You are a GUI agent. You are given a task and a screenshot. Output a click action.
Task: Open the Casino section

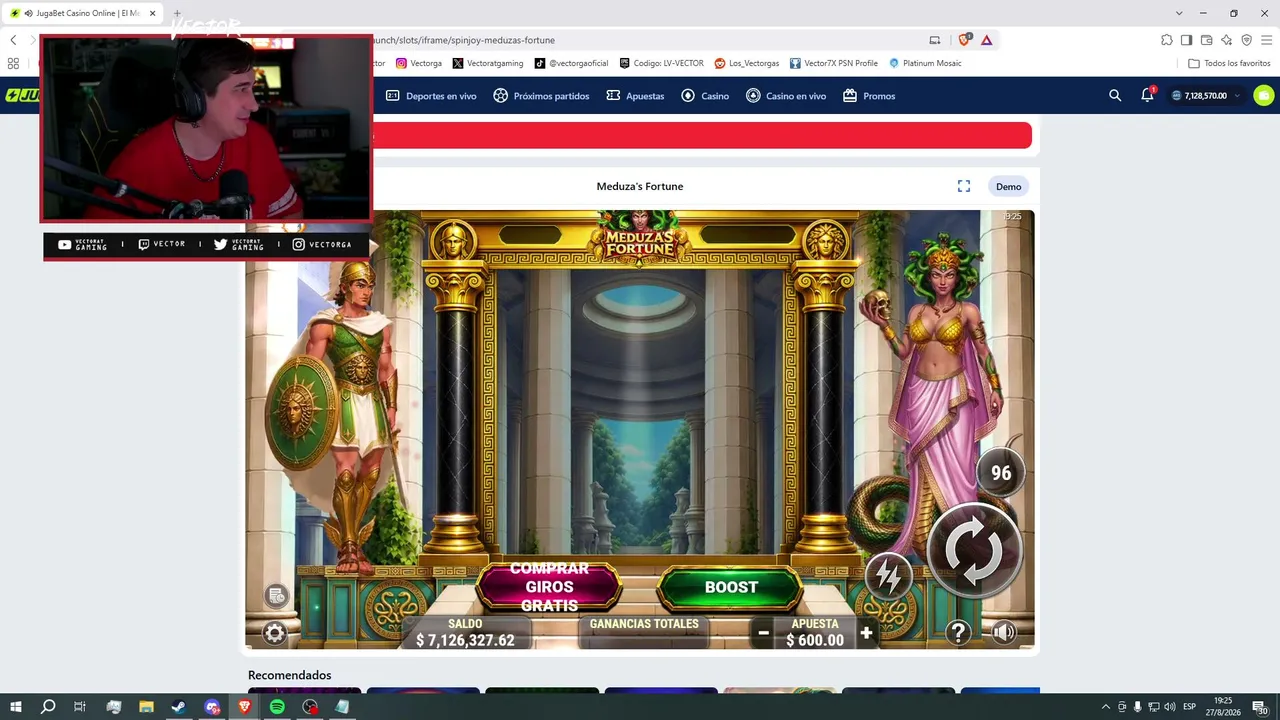click(705, 96)
